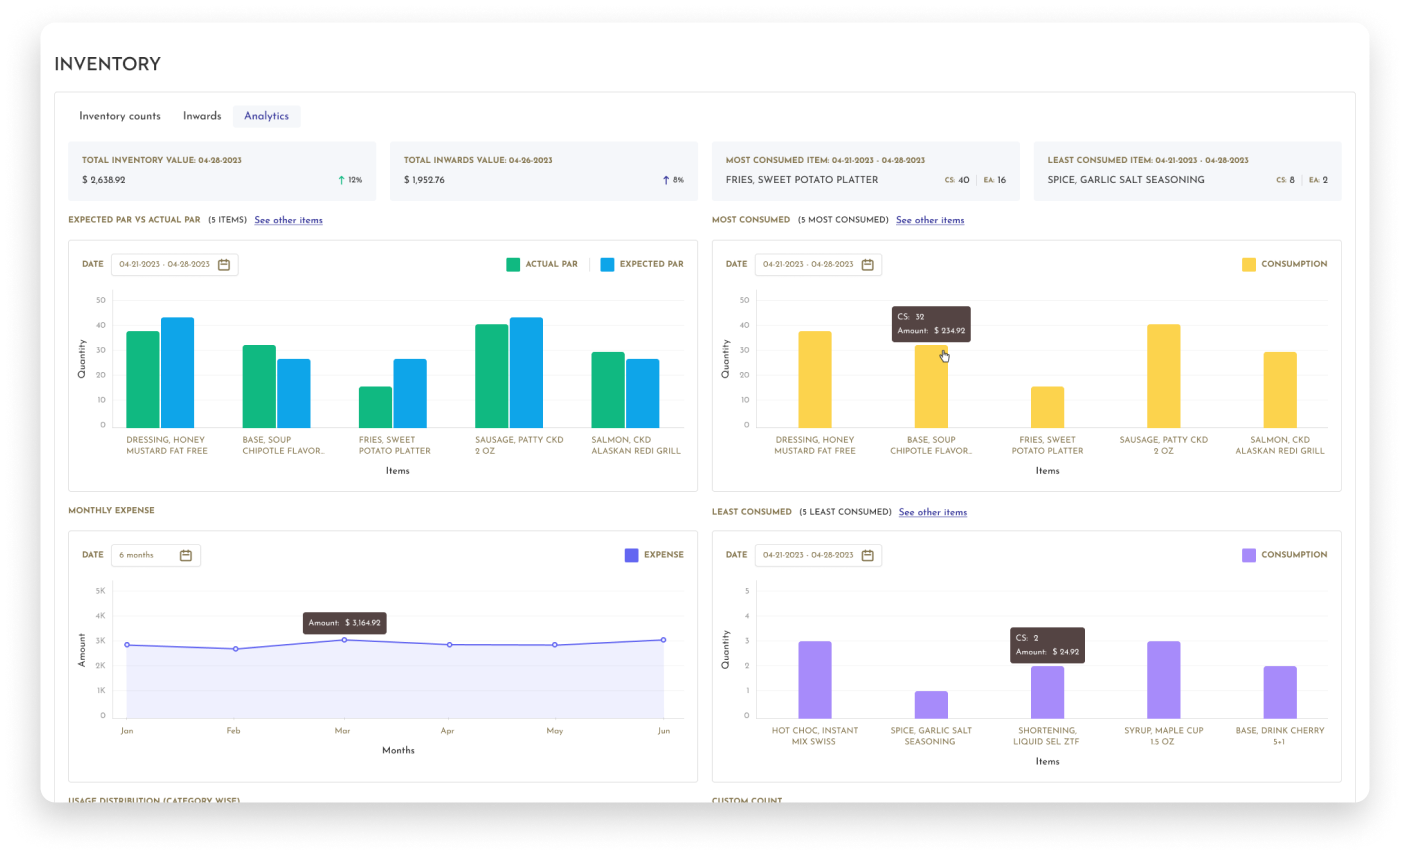The height and width of the screenshot is (855, 1404).
Task: Toggle the Actual Par legend series
Action: coord(542,265)
